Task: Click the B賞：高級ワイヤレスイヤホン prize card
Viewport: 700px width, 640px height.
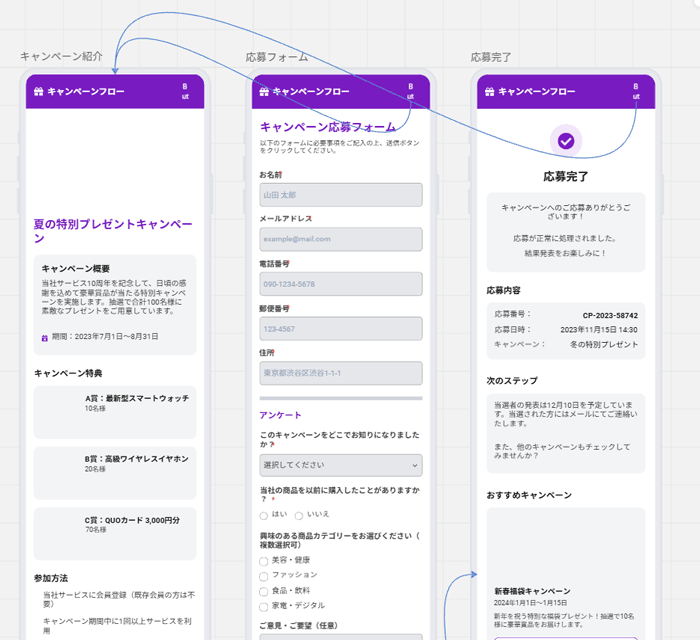Action: 115,473
